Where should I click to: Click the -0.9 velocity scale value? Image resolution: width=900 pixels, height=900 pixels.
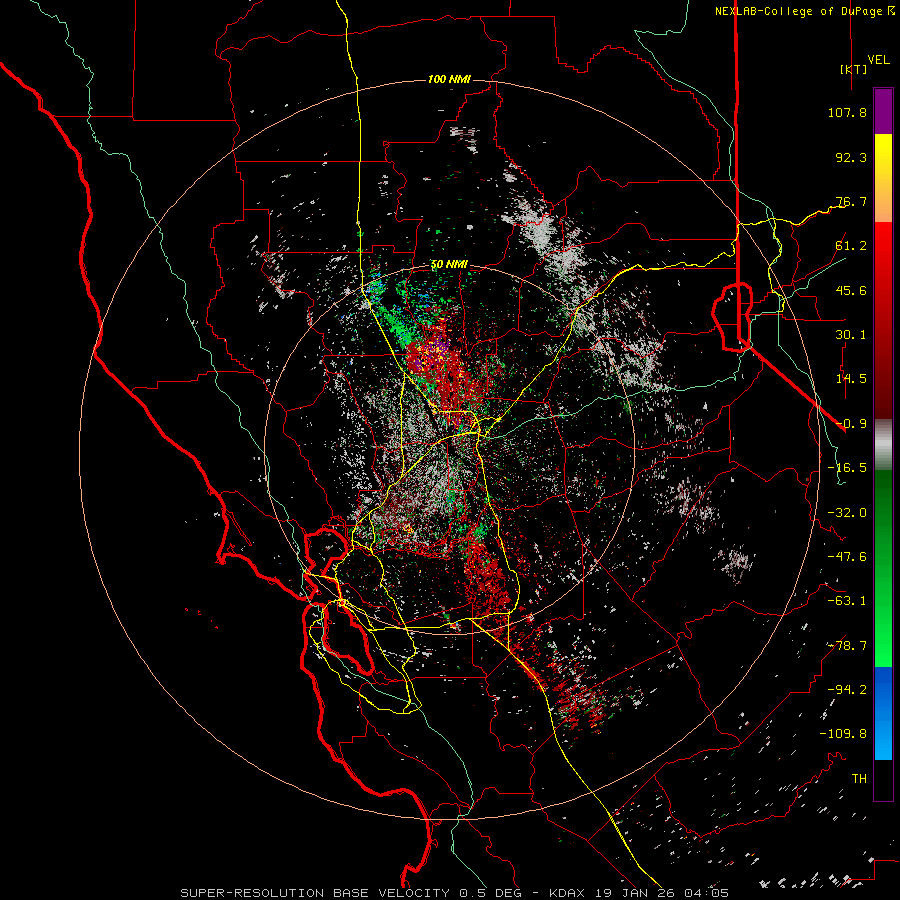point(851,424)
